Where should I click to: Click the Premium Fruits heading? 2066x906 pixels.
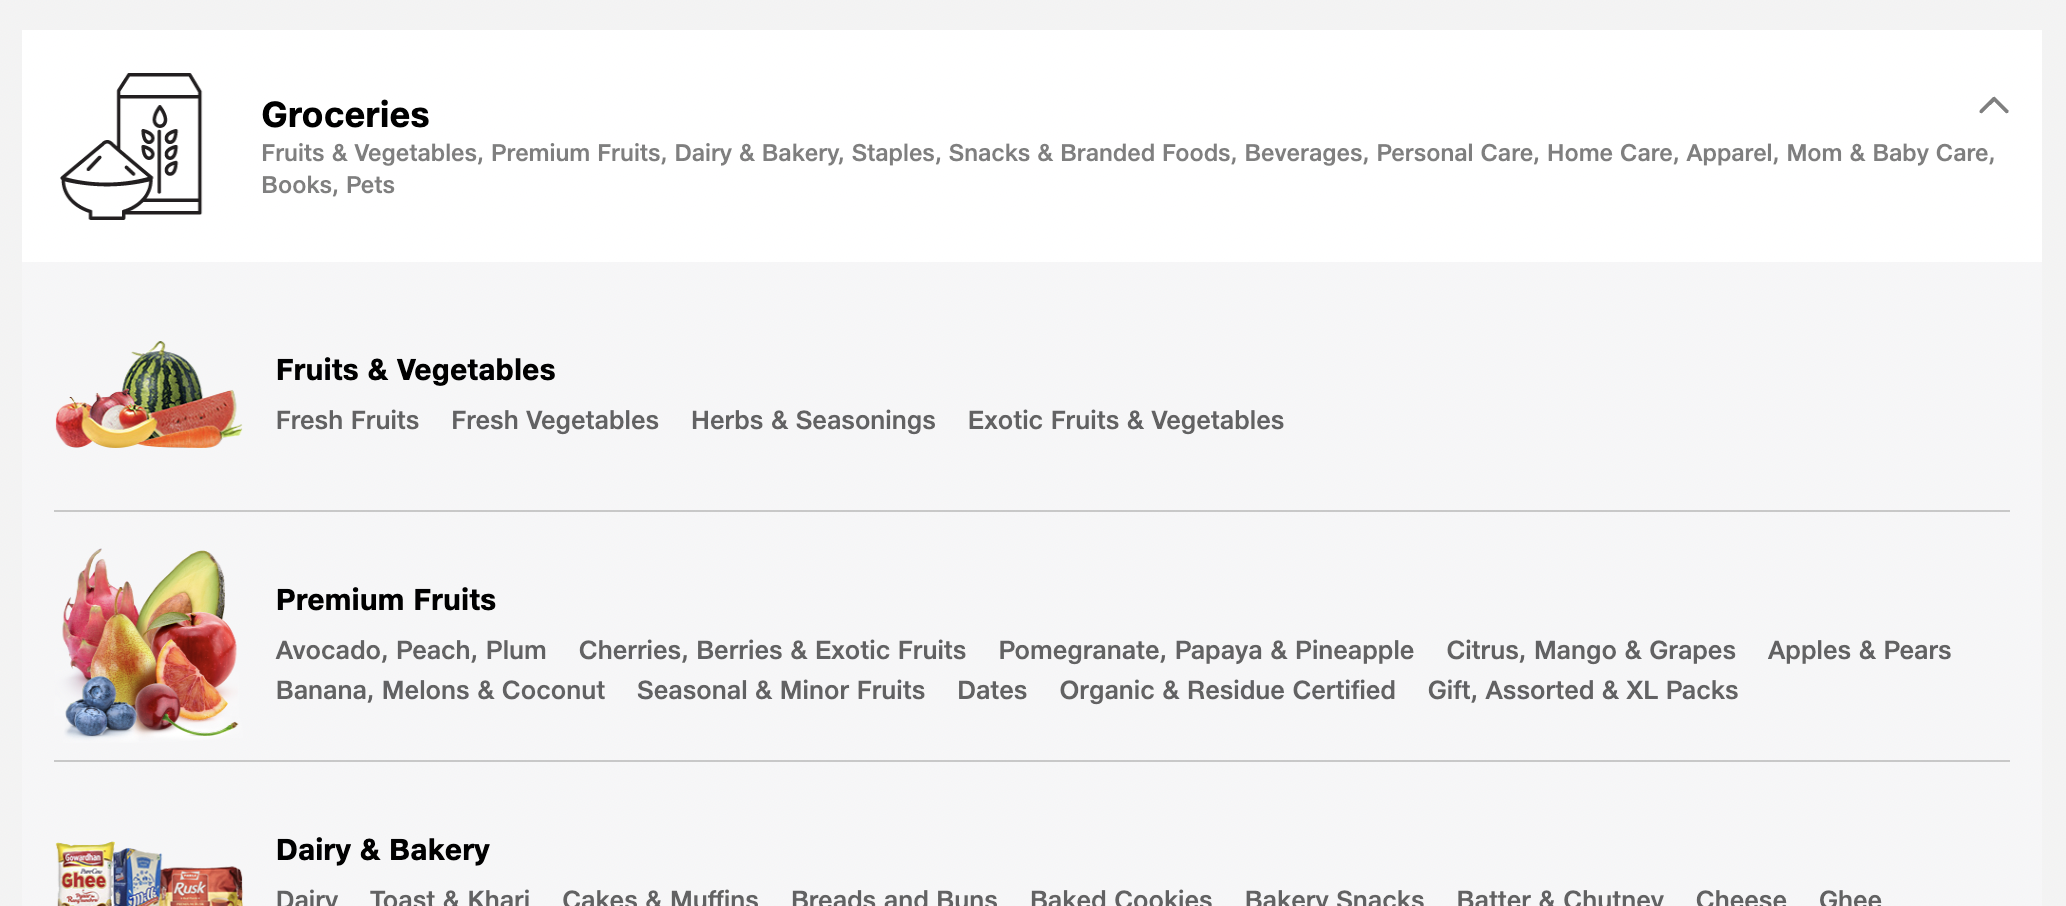pos(386,600)
